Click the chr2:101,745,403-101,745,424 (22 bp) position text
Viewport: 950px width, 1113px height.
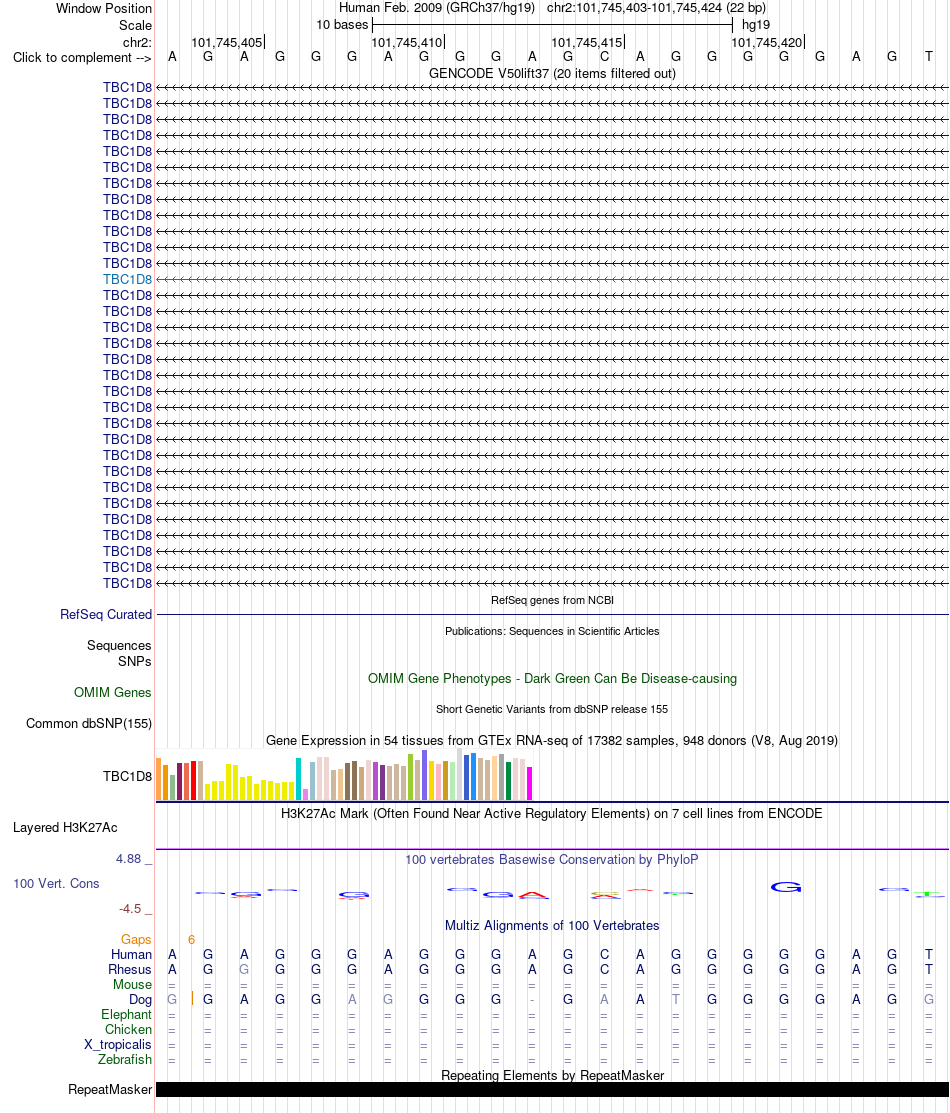pyautogui.click(x=656, y=8)
